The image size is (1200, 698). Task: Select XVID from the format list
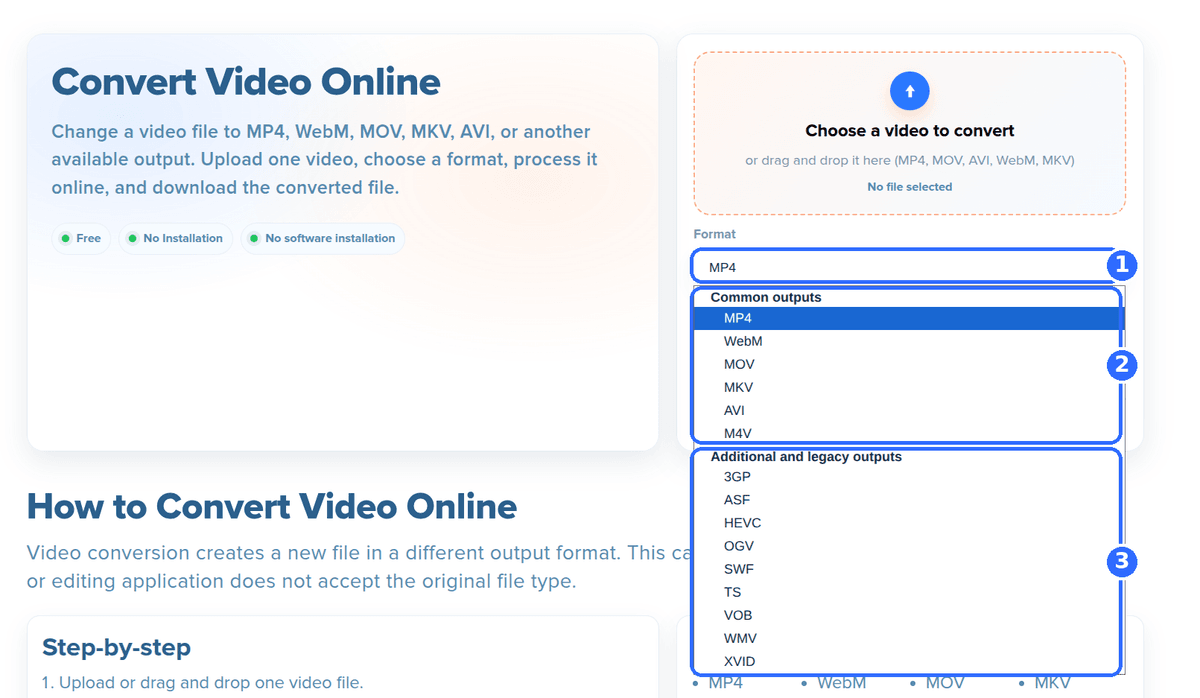pos(909,661)
